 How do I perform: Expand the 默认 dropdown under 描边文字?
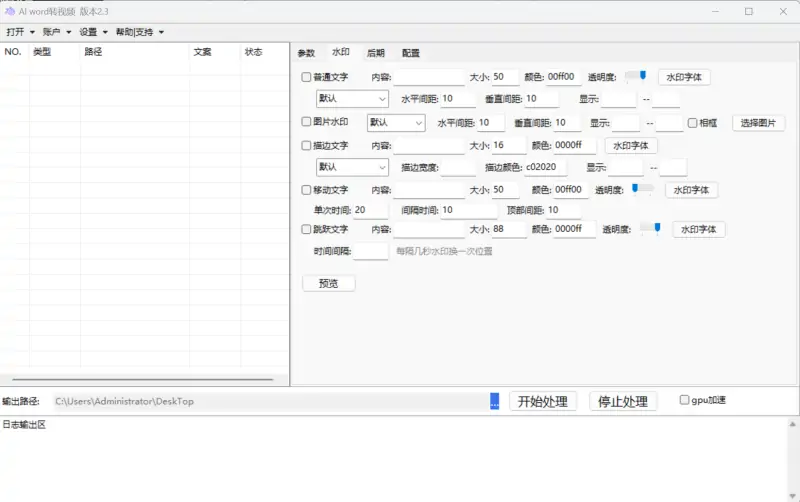[x=352, y=167]
